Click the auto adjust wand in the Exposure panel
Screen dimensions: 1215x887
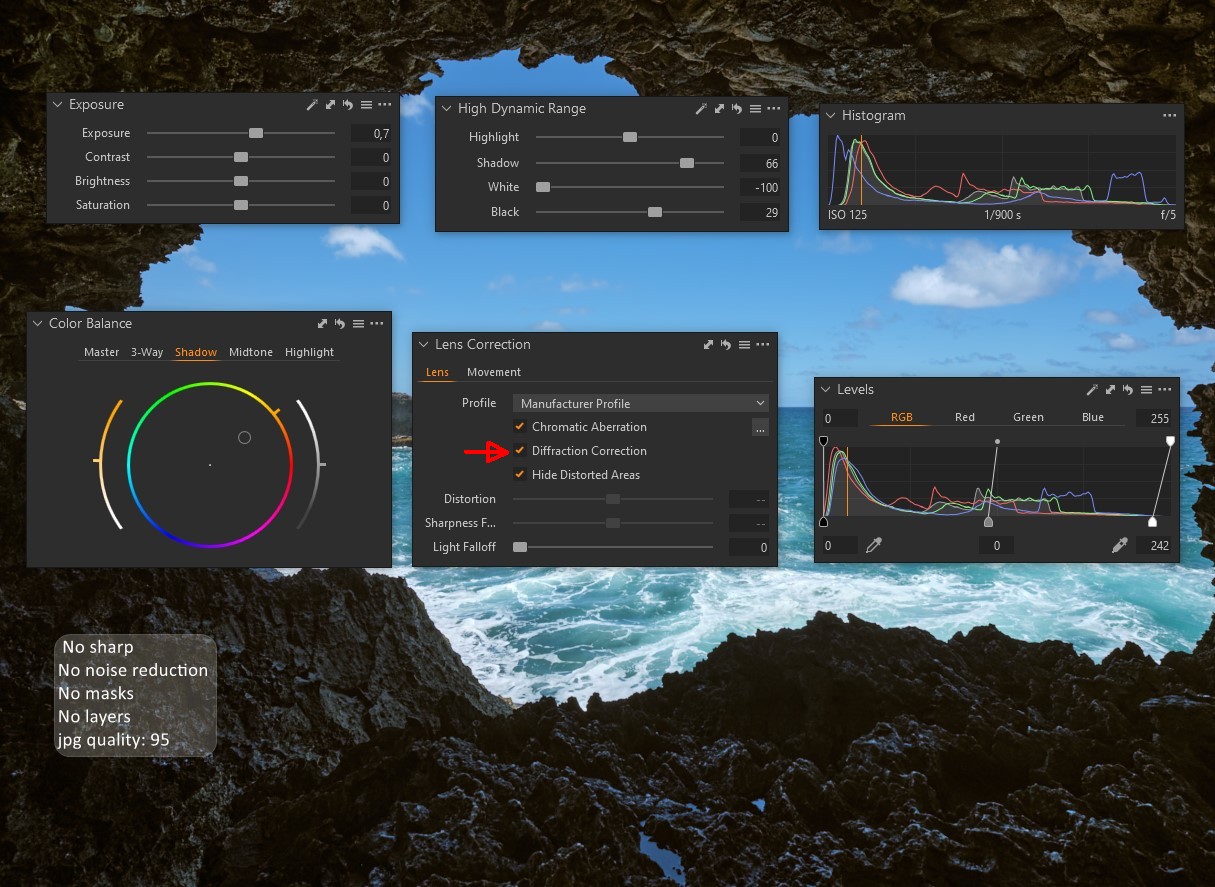(x=312, y=105)
